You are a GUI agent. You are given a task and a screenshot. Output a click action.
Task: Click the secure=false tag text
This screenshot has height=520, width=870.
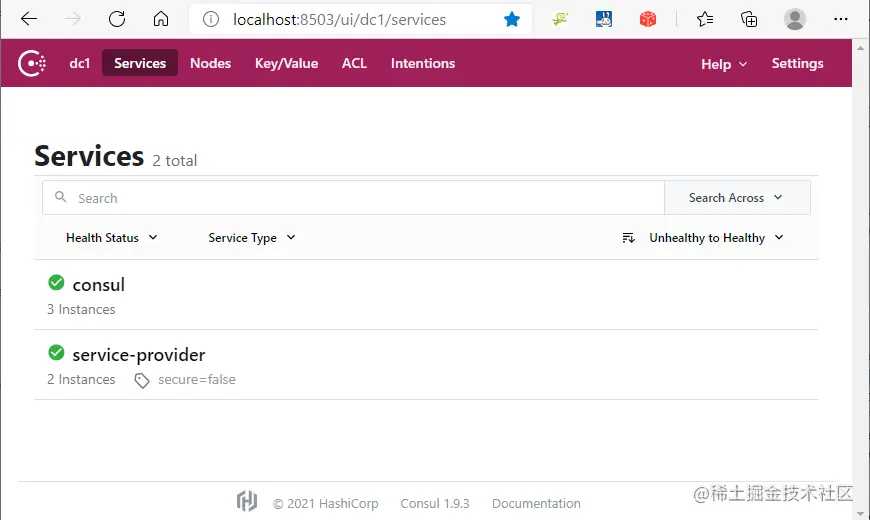[197, 379]
